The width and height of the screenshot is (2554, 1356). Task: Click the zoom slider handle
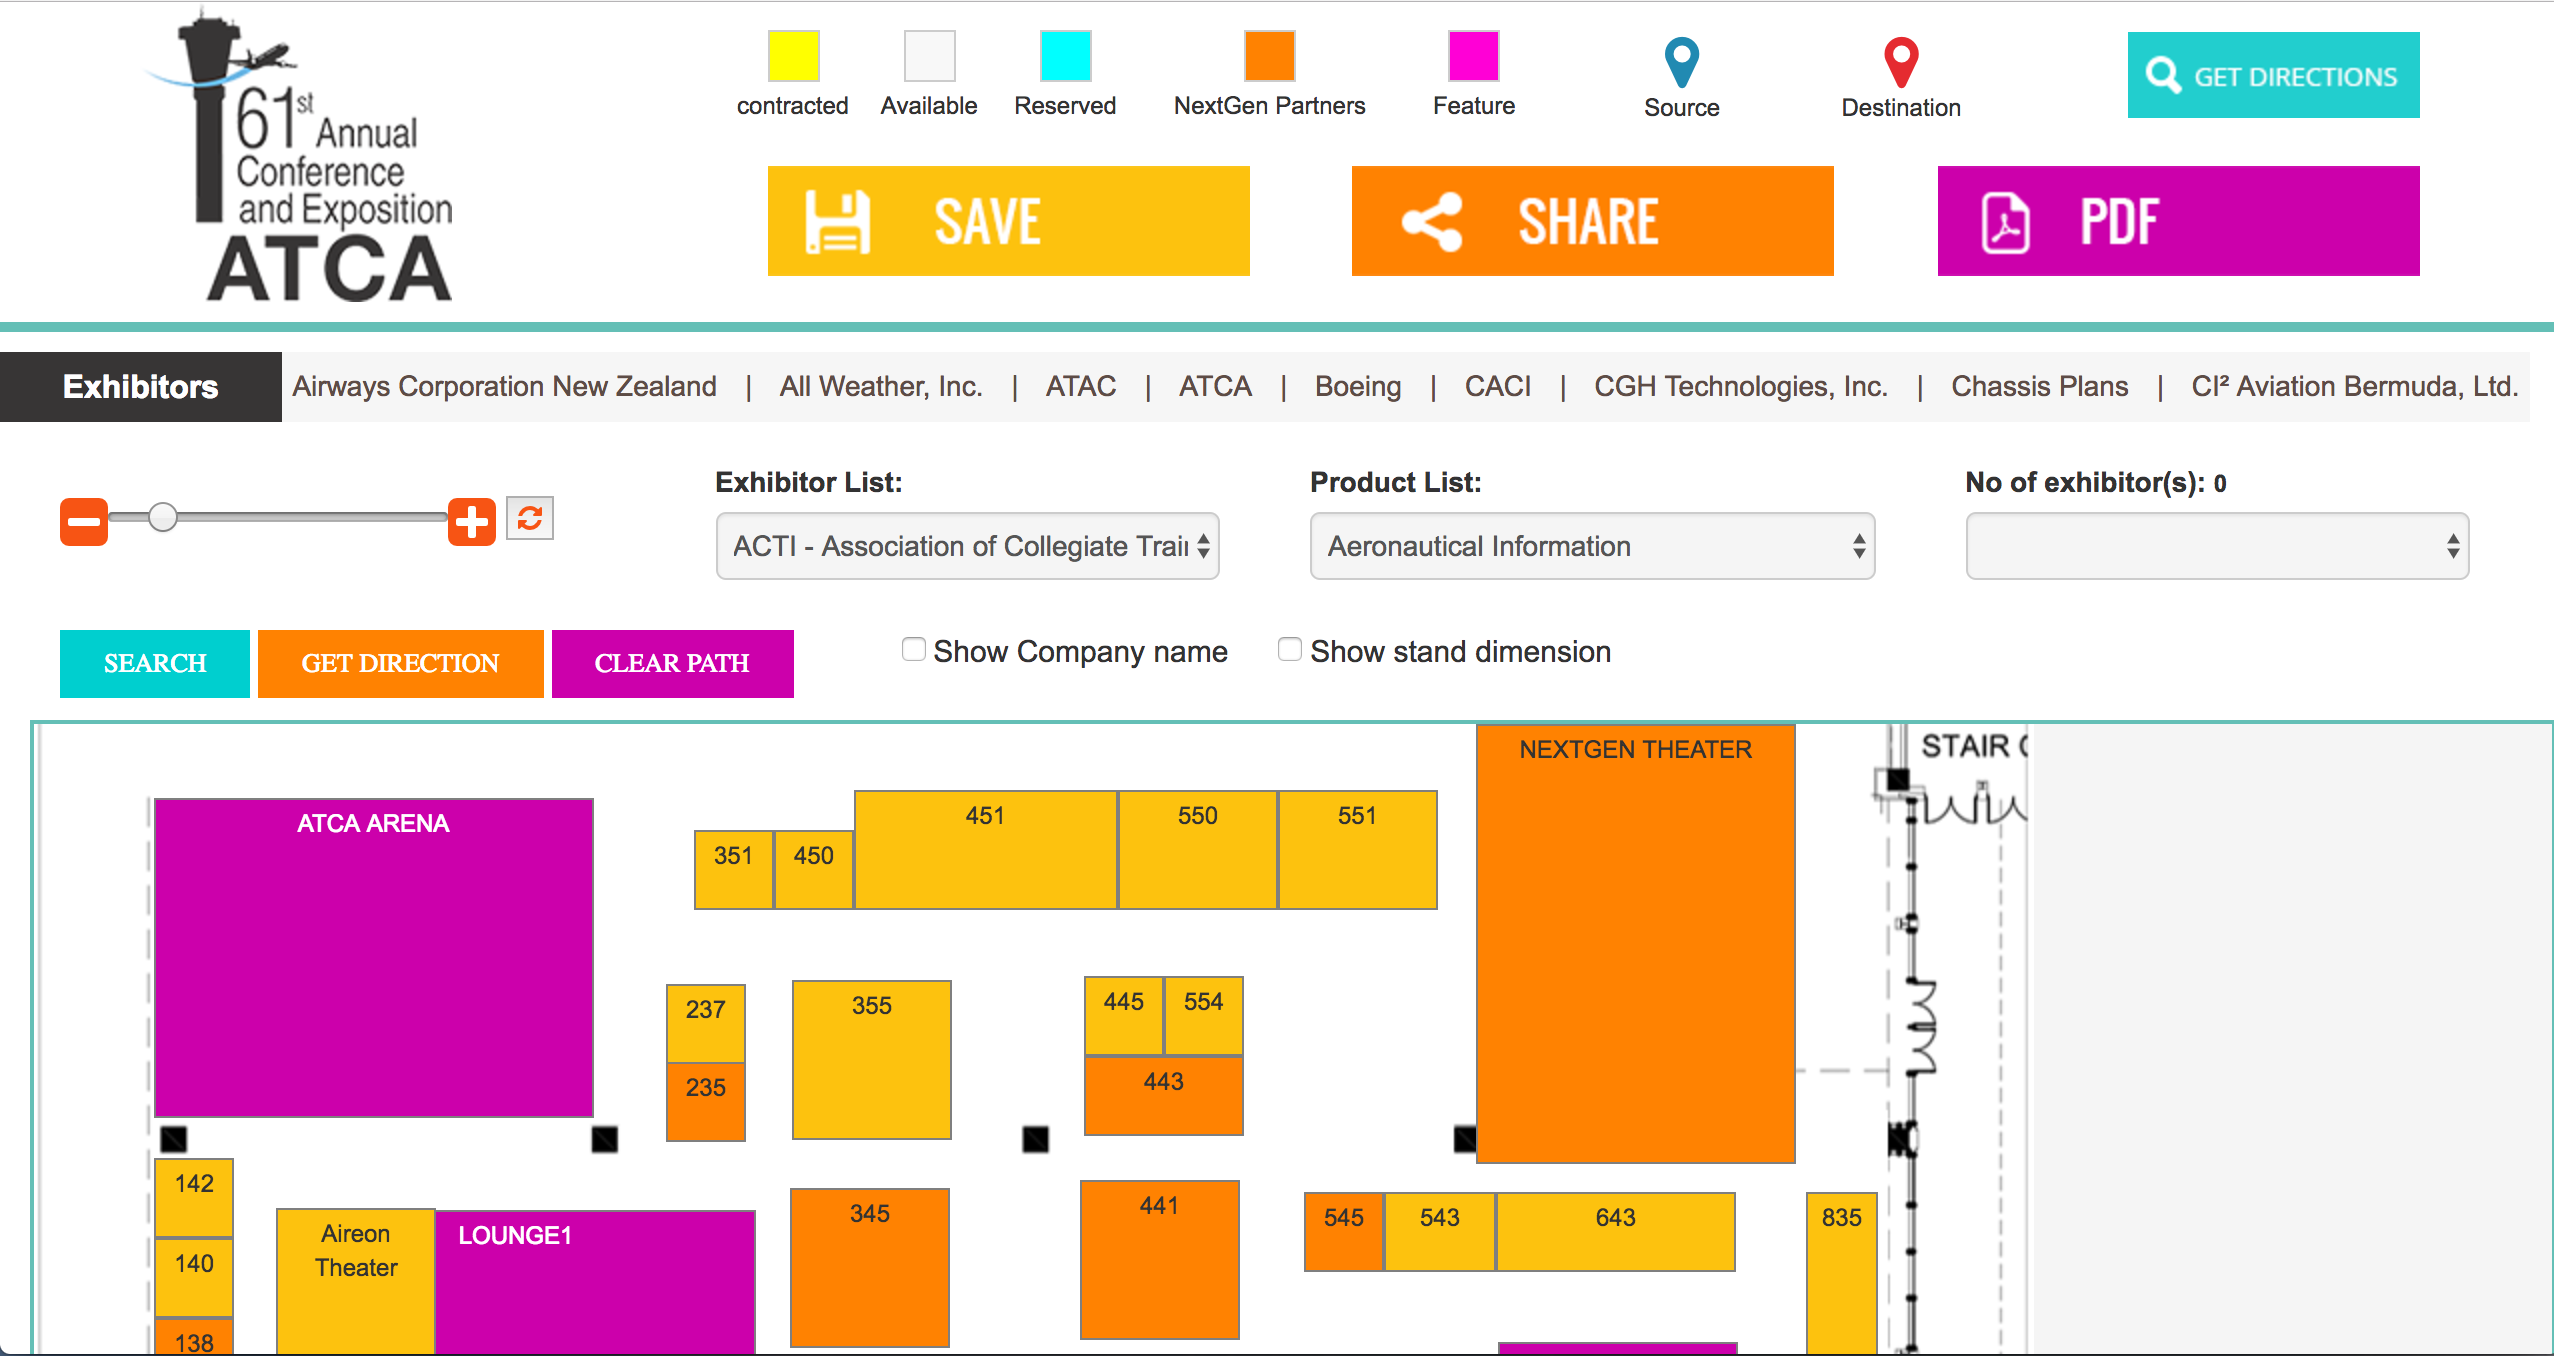(163, 517)
